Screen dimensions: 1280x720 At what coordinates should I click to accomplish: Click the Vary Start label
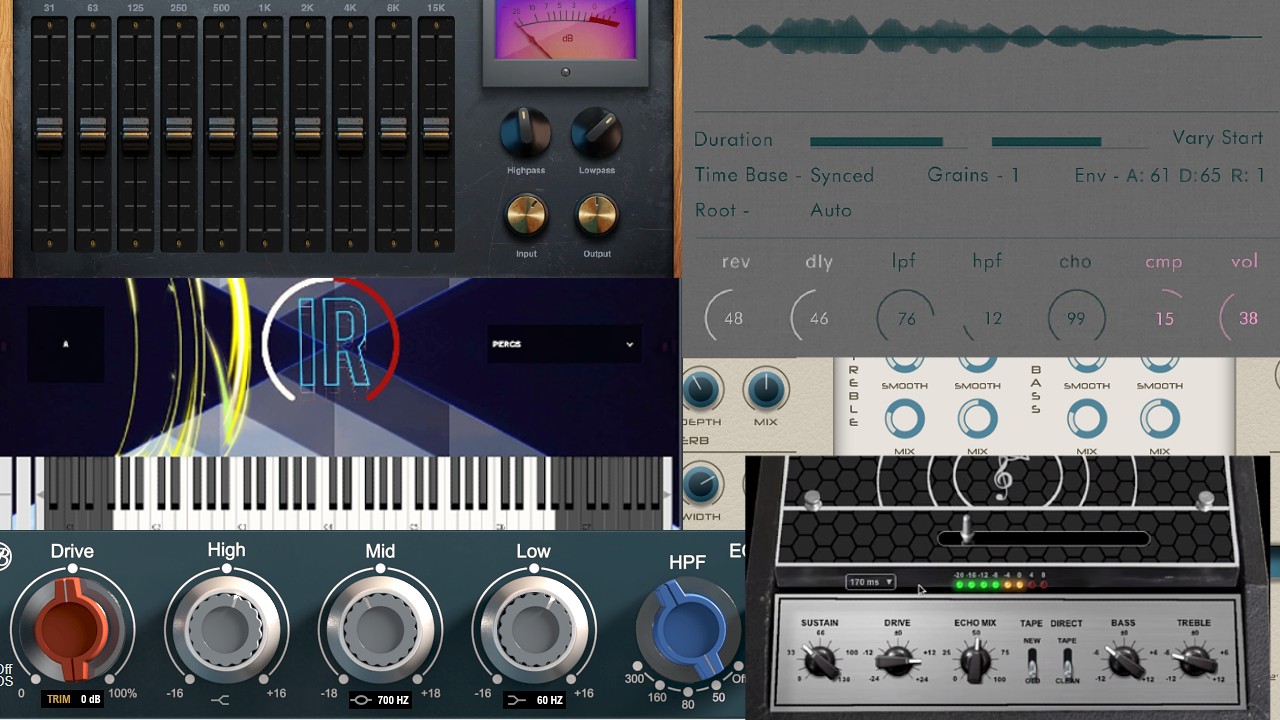pos(1218,138)
